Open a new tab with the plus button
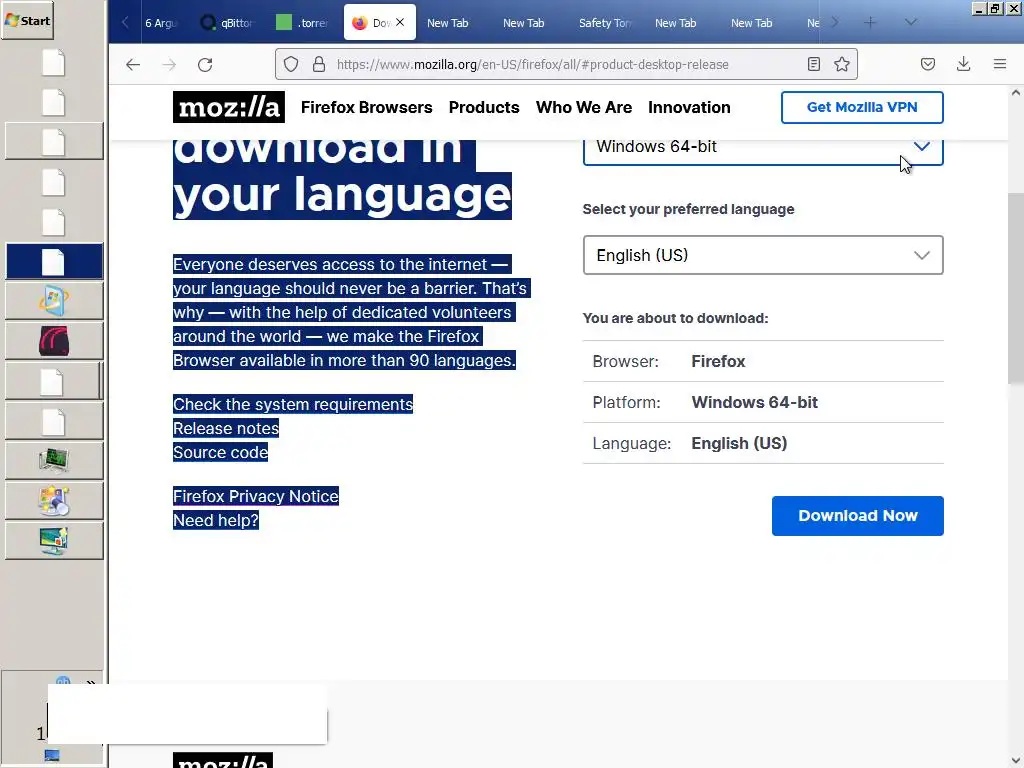Image resolution: width=1024 pixels, height=768 pixels. point(870,23)
